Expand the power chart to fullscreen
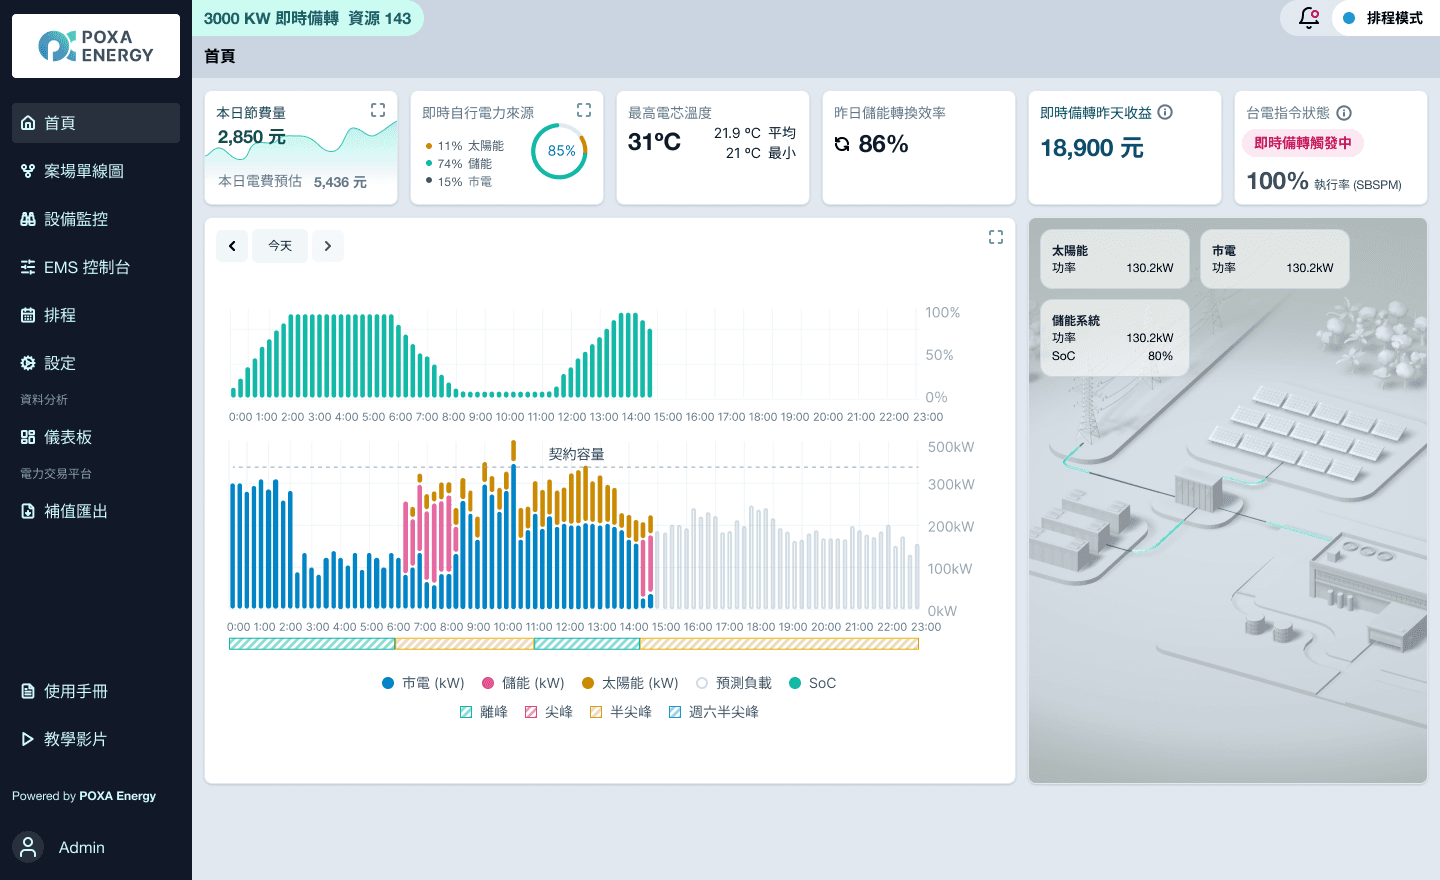Image resolution: width=1440 pixels, height=880 pixels. (x=995, y=237)
